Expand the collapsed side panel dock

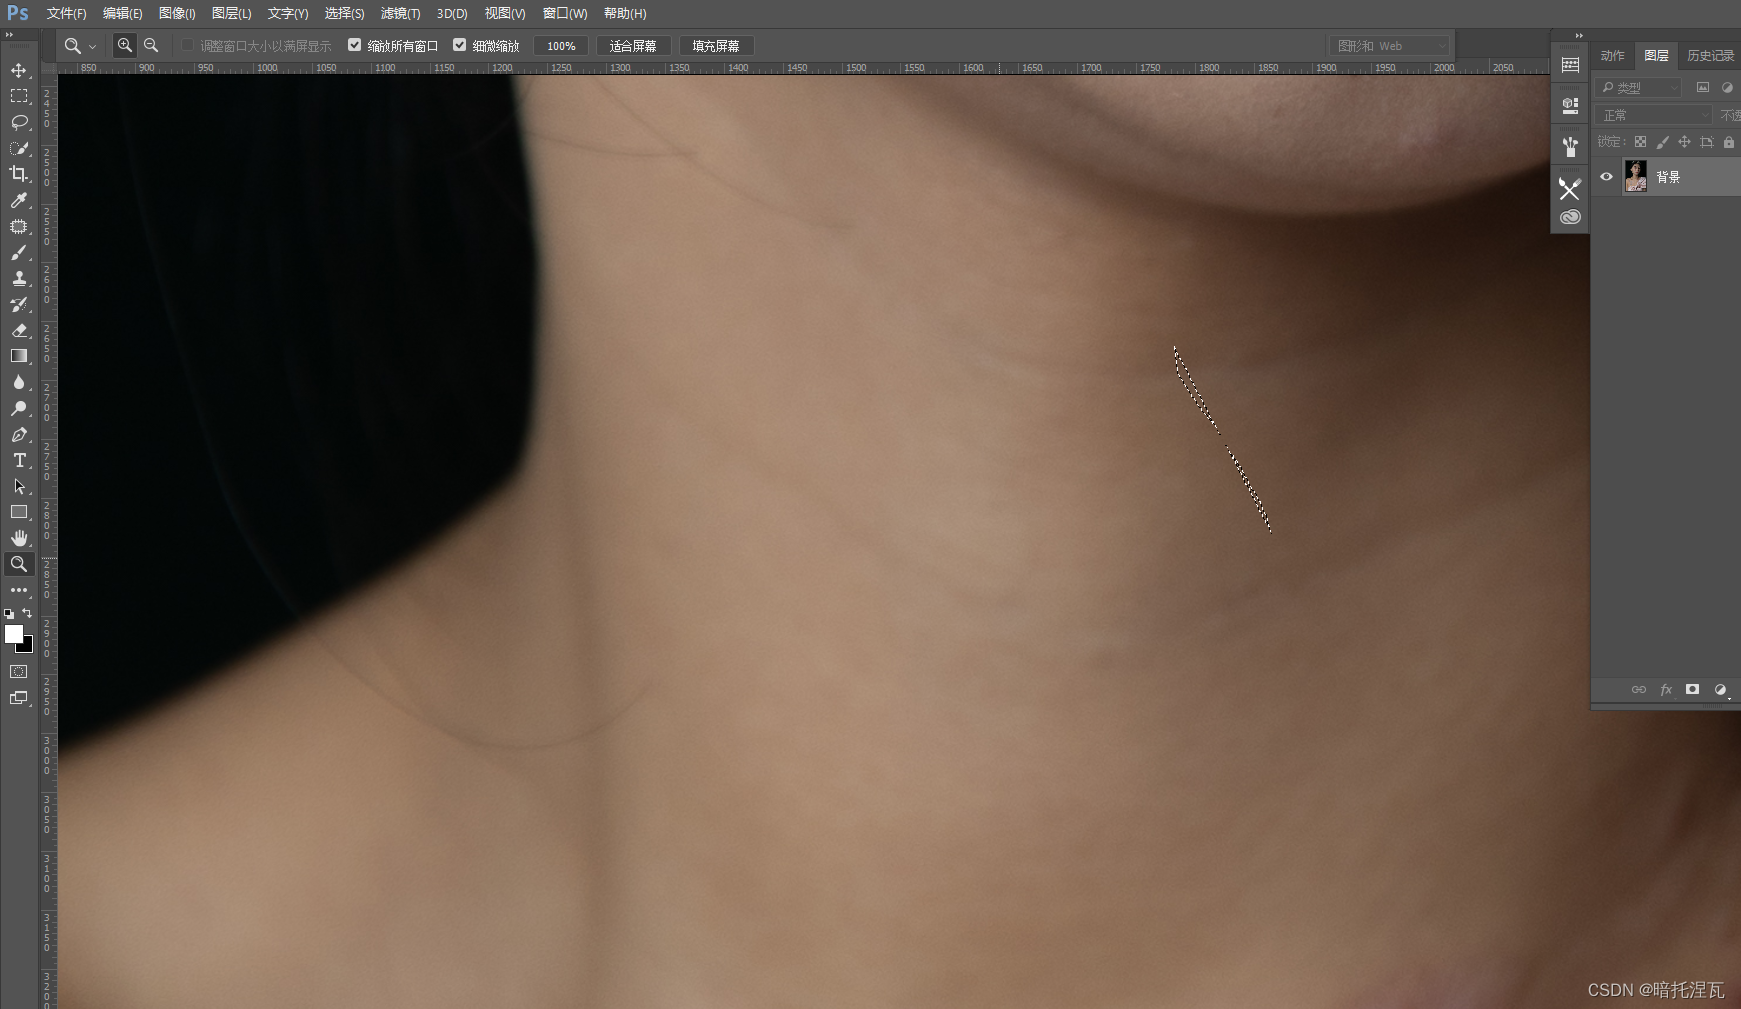click(1579, 35)
